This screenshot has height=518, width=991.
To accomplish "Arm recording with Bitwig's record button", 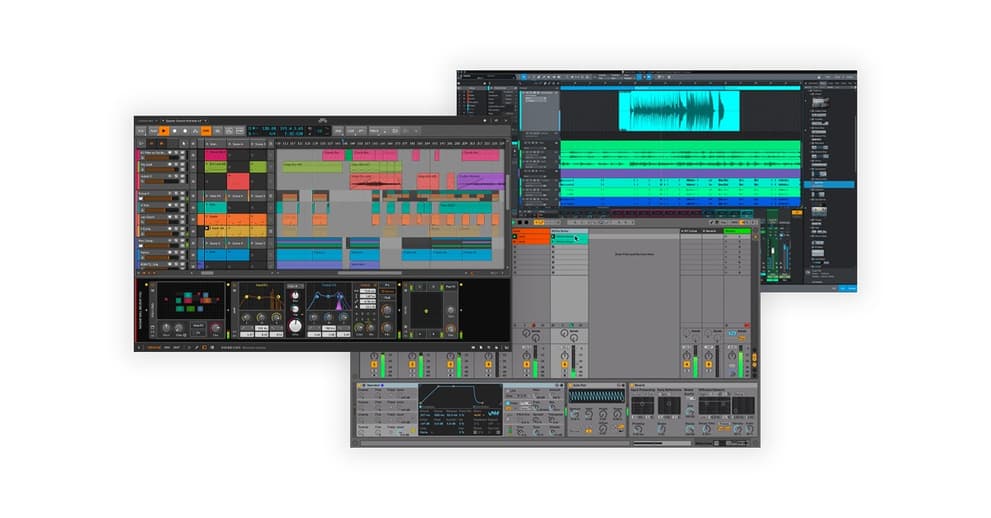I will [x=185, y=131].
